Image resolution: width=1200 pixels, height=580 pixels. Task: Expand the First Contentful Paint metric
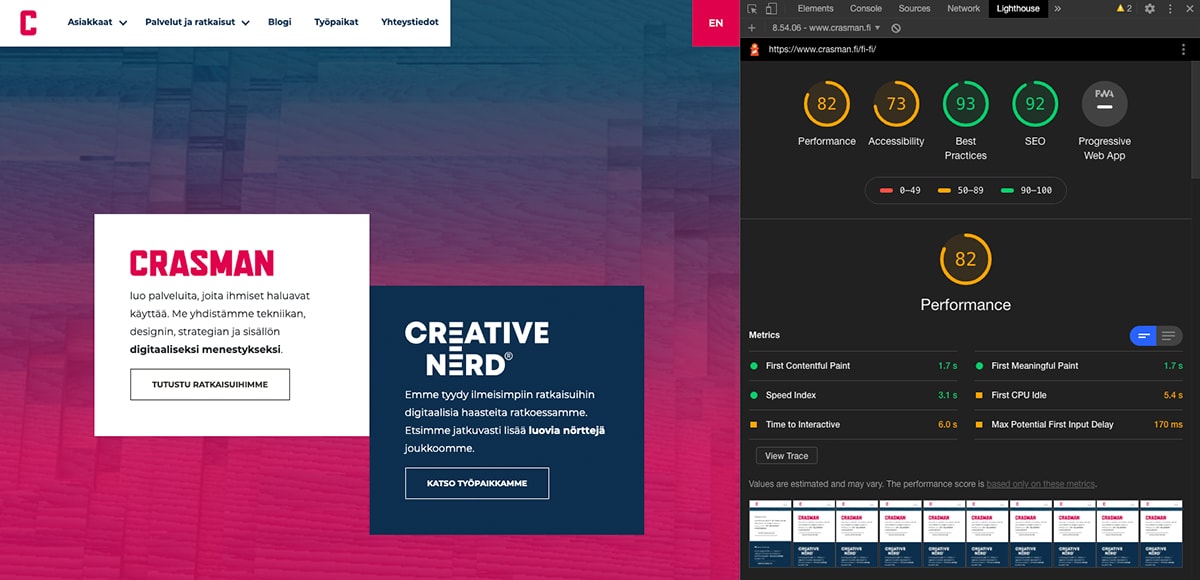click(853, 366)
